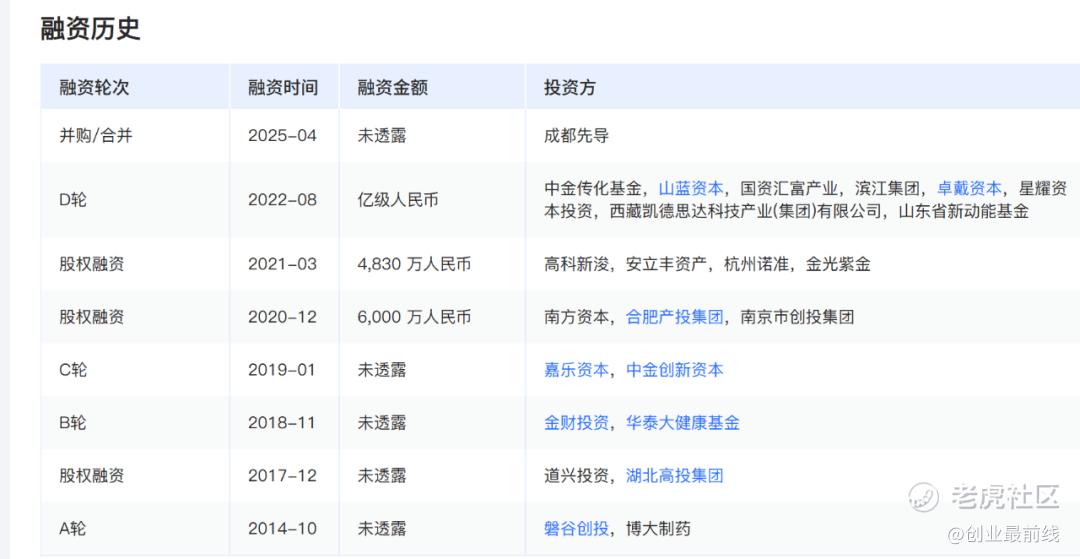Click the 融资时间 column header
This screenshot has height=559, width=1080.
[x=283, y=87]
